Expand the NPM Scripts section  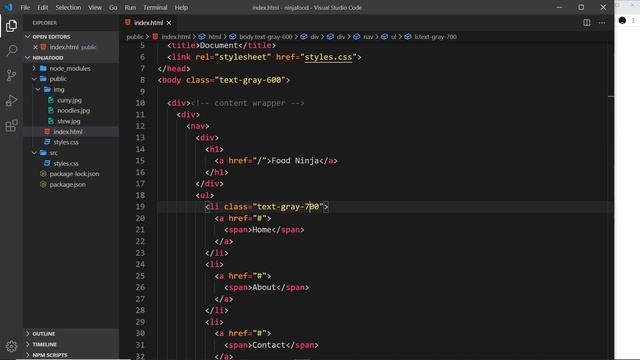[49, 355]
